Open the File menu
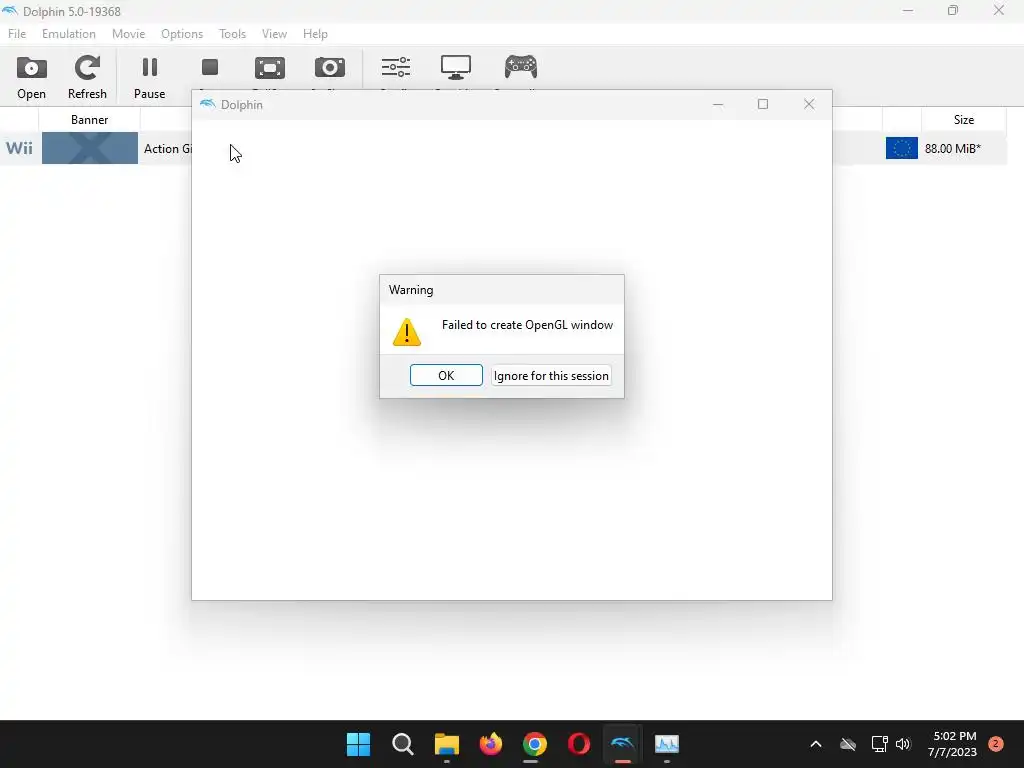This screenshot has width=1024, height=768. [x=17, y=34]
